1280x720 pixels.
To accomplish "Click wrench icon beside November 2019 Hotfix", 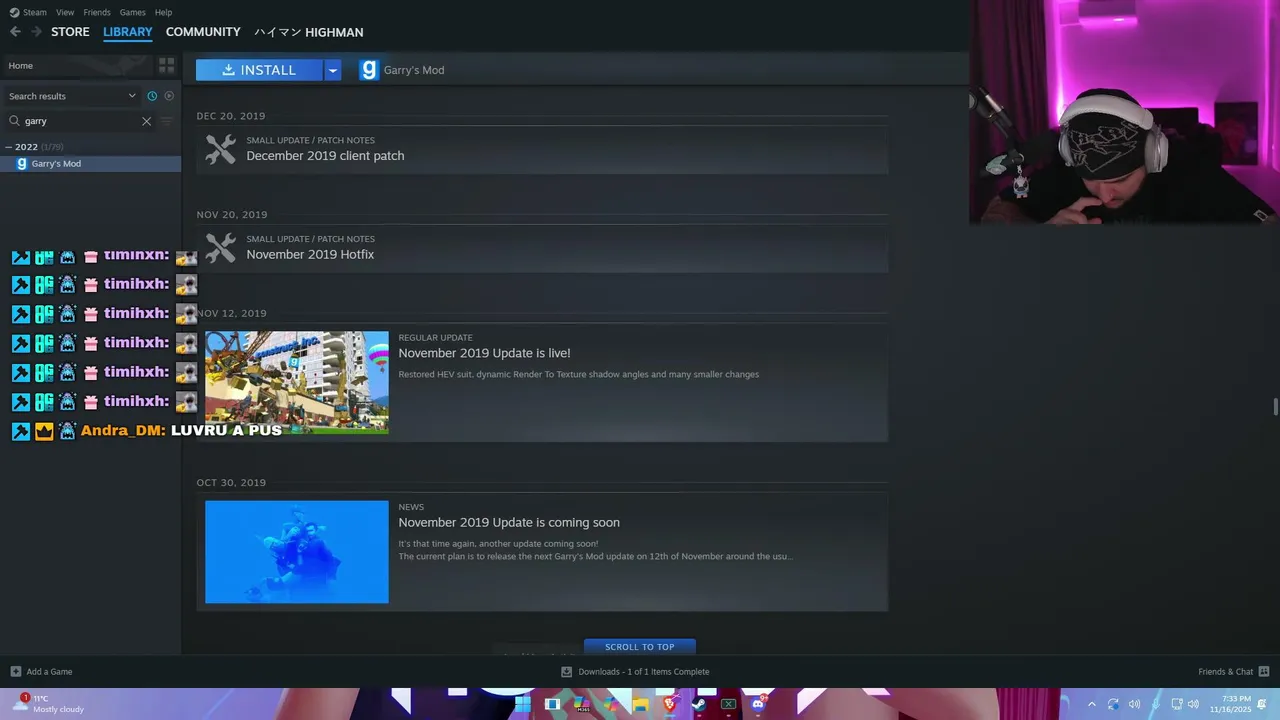I will tap(221, 247).
